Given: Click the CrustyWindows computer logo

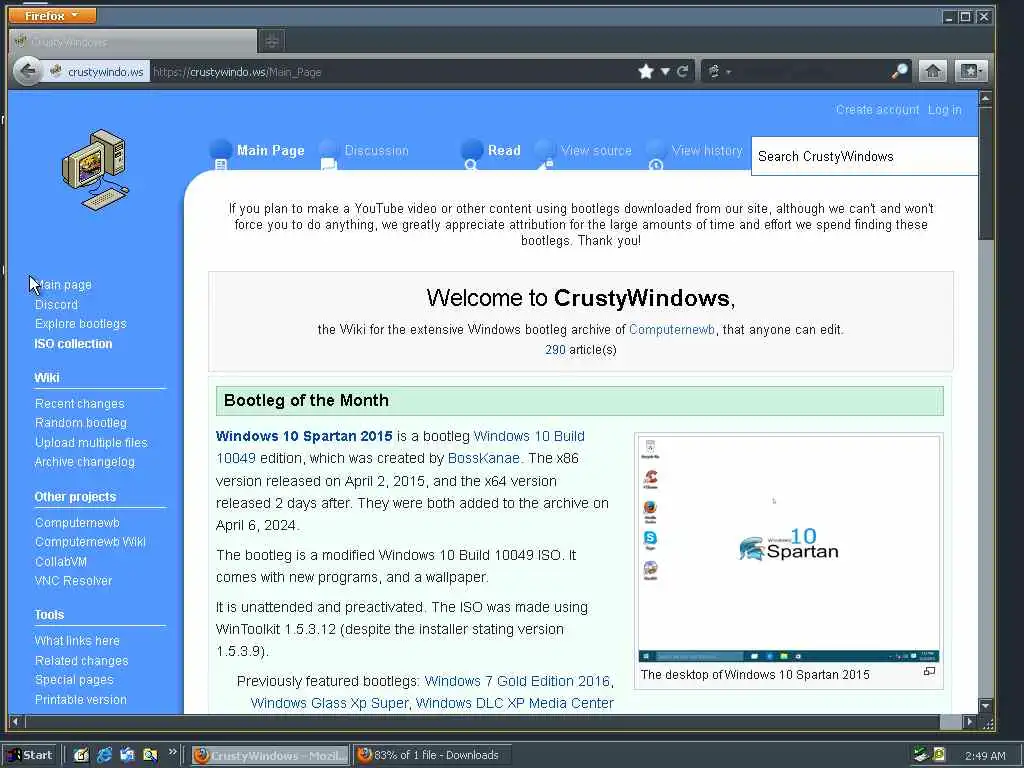Looking at the screenshot, I should pyautogui.click(x=95, y=170).
